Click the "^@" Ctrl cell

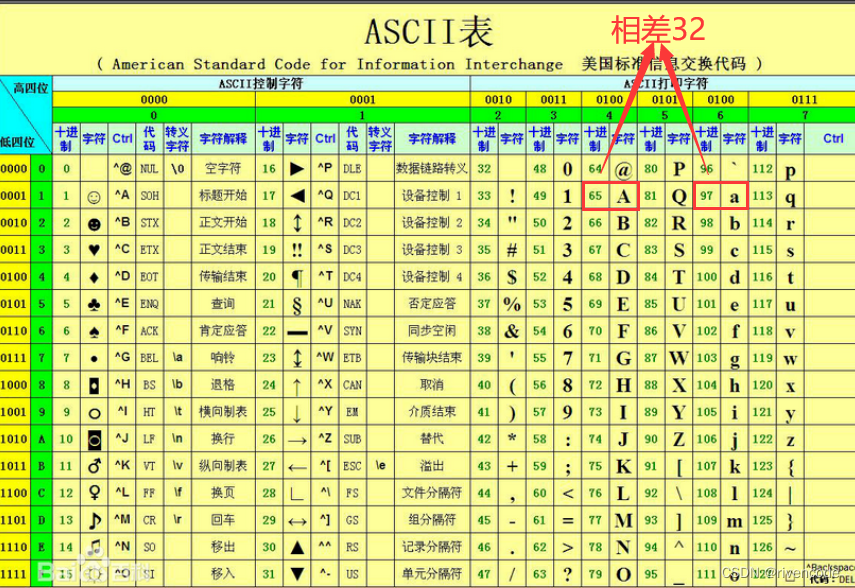[122, 169]
